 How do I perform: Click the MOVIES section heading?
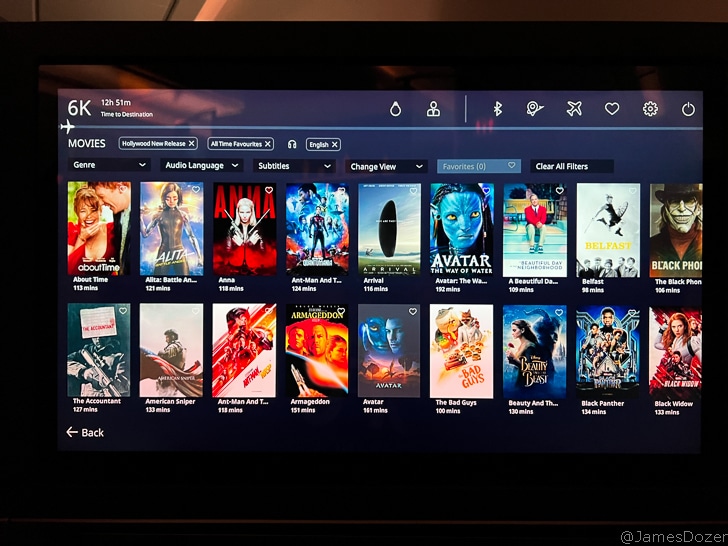coord(86,143)
